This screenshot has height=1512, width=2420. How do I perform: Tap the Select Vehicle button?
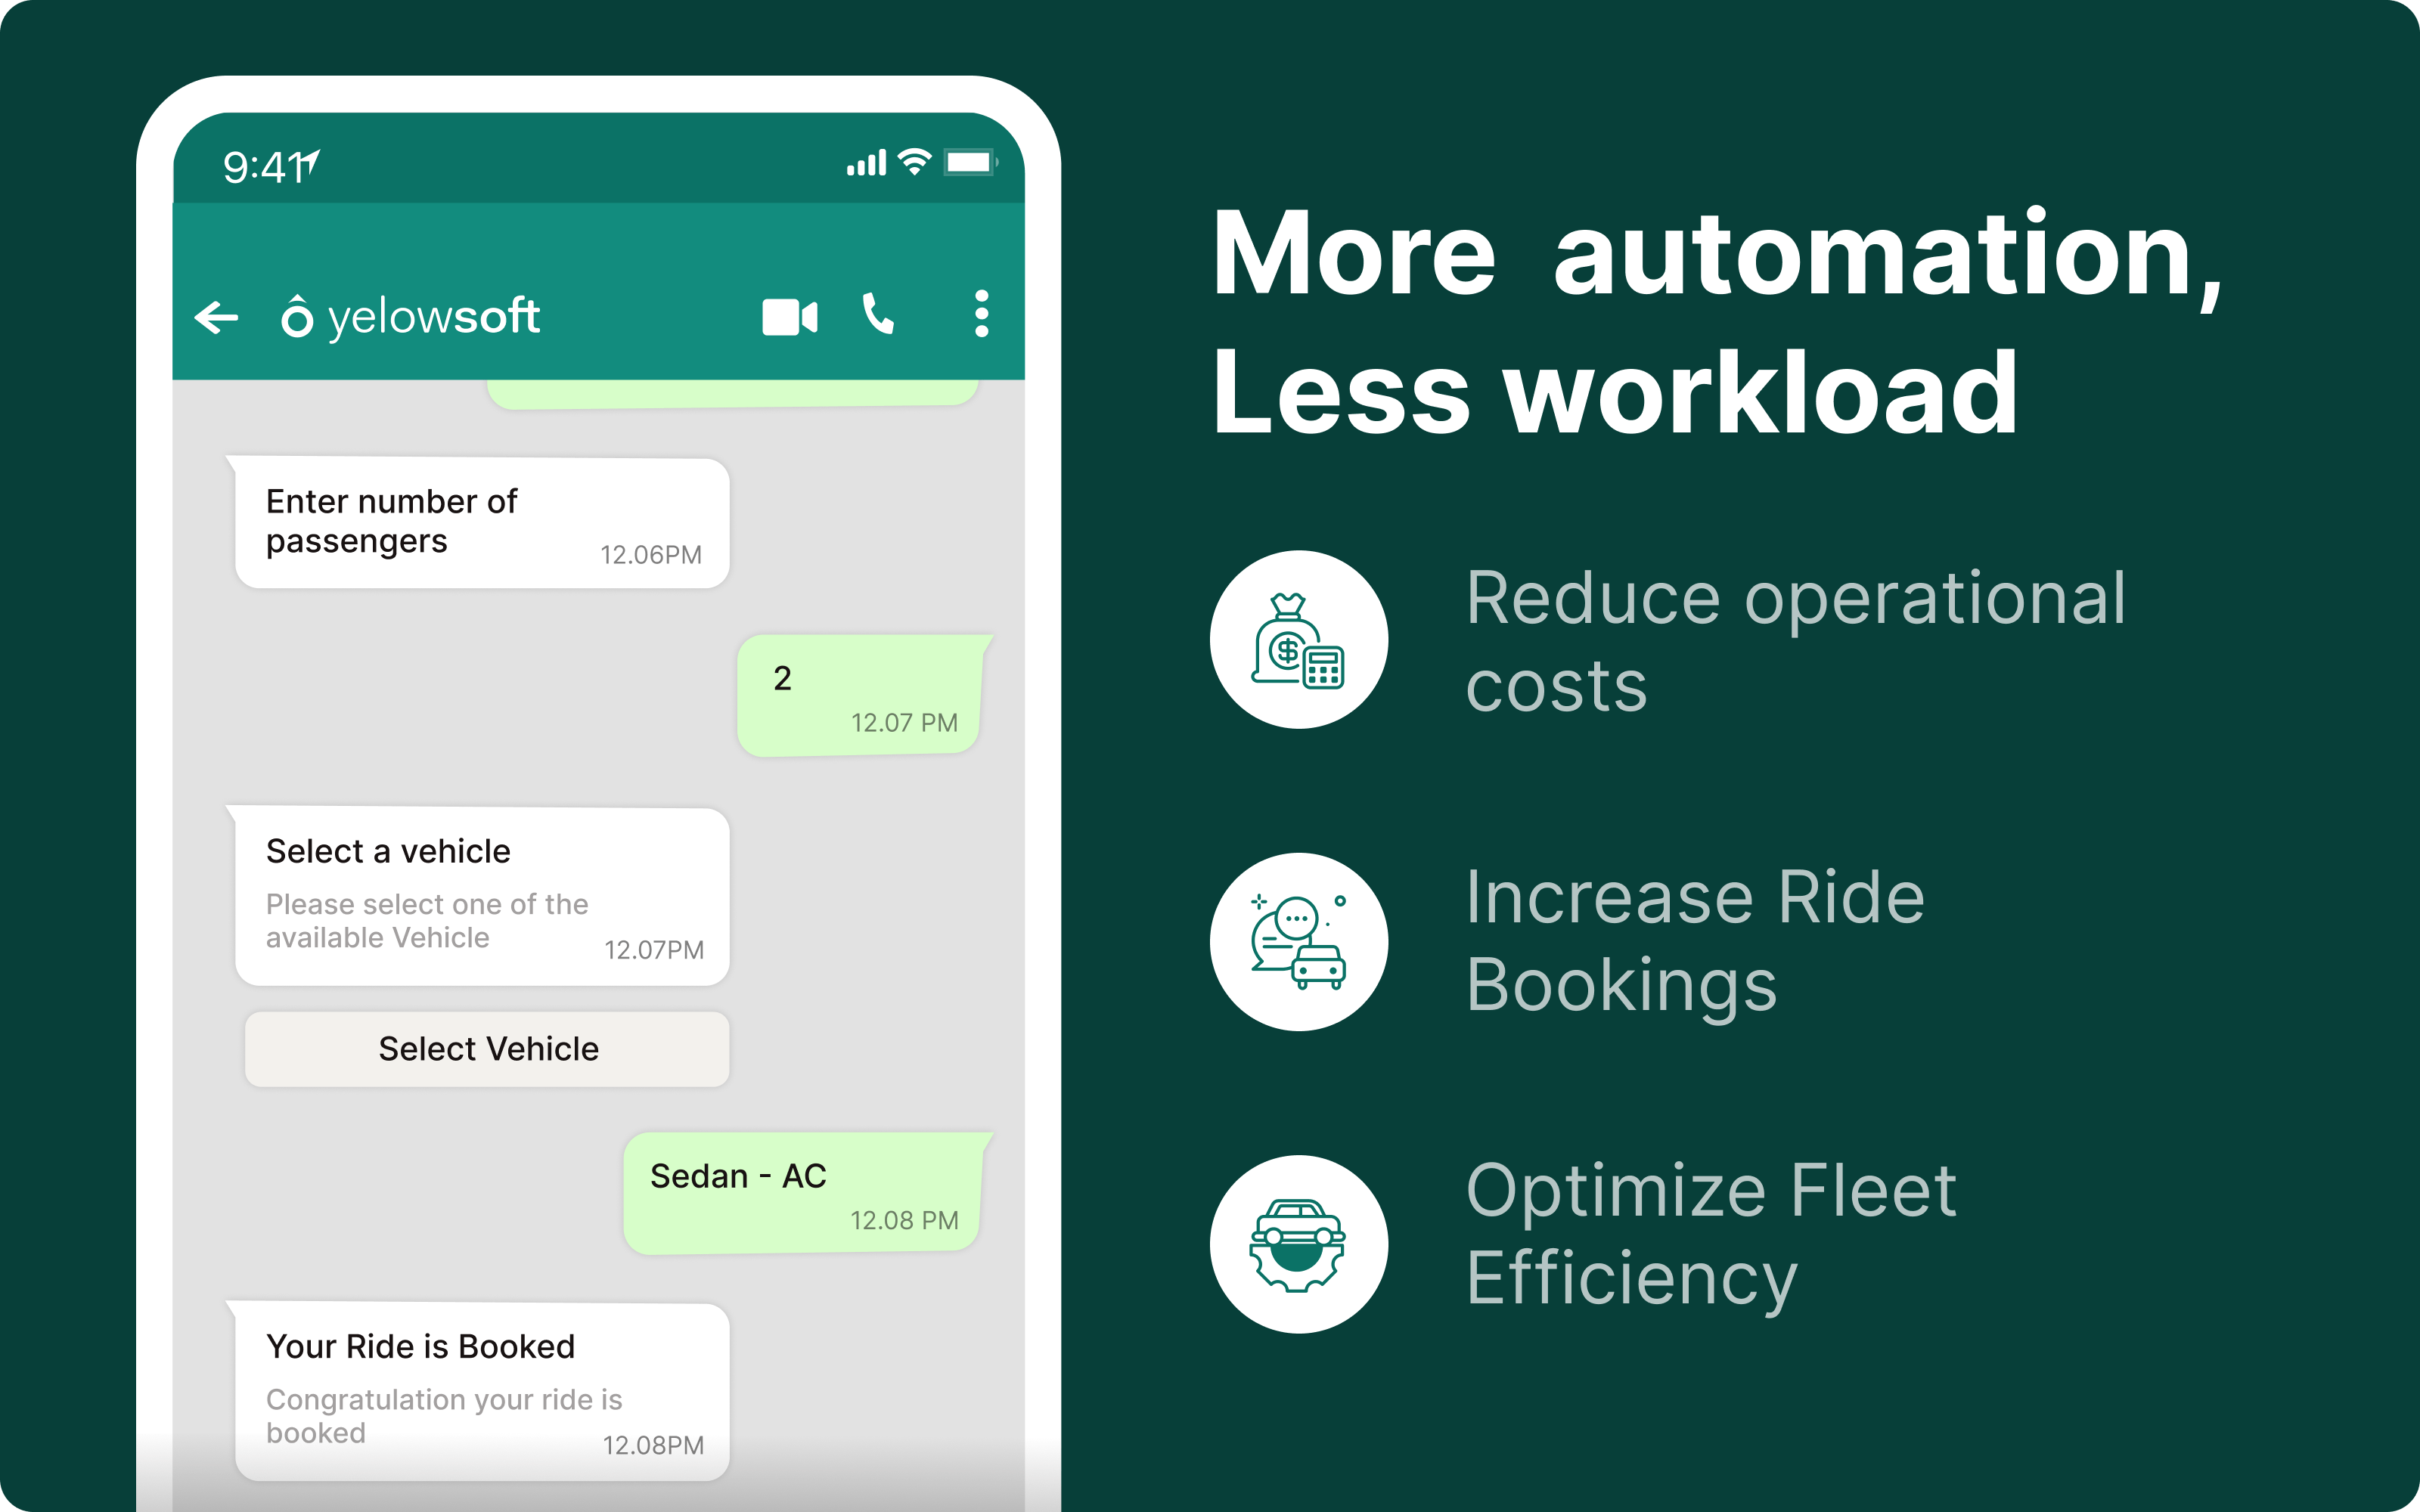487,1049
